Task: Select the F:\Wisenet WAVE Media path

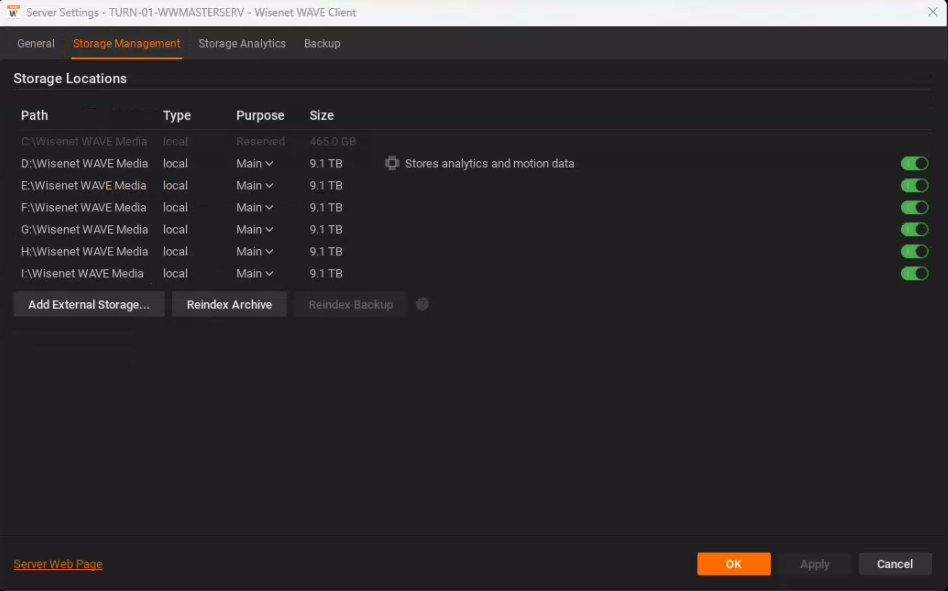Action: [x=83, y=207]
